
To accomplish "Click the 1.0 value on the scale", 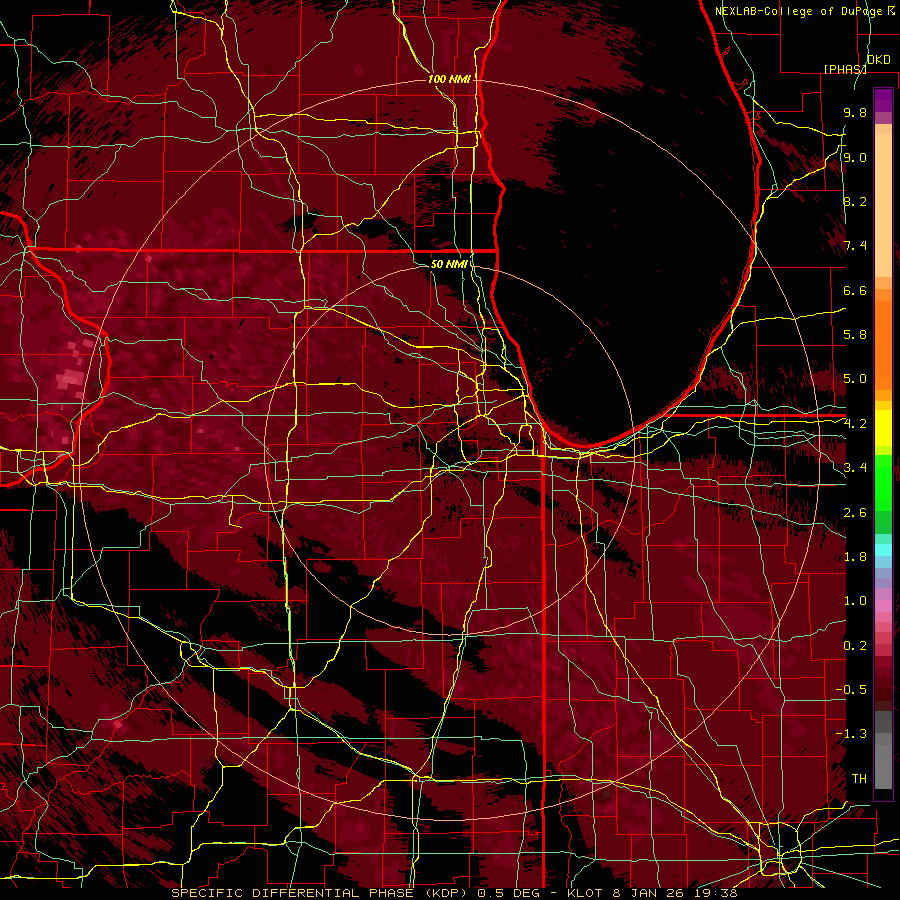I will click(855, 601).
